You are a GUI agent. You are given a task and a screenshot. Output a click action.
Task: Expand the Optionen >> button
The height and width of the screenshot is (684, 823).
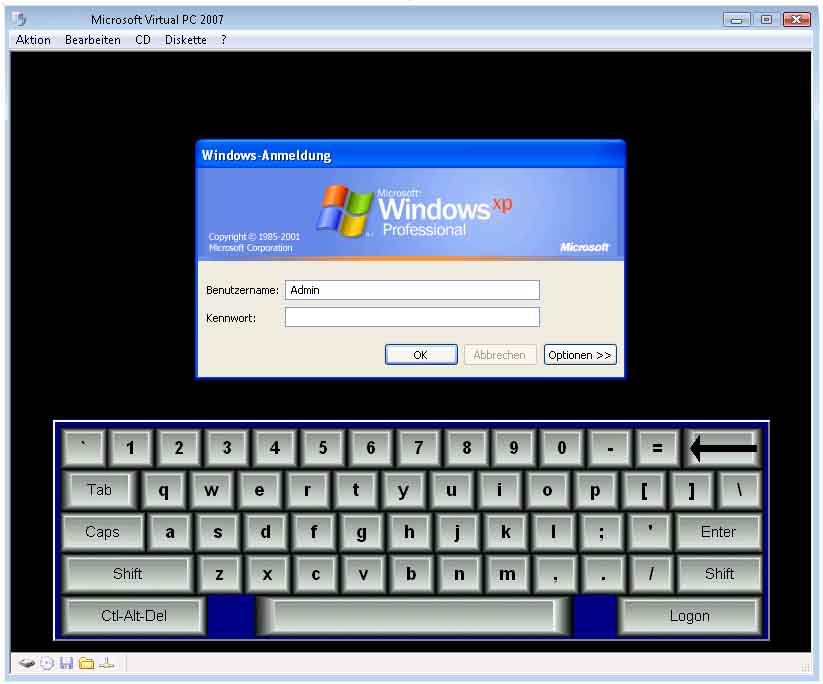(580, 355)
